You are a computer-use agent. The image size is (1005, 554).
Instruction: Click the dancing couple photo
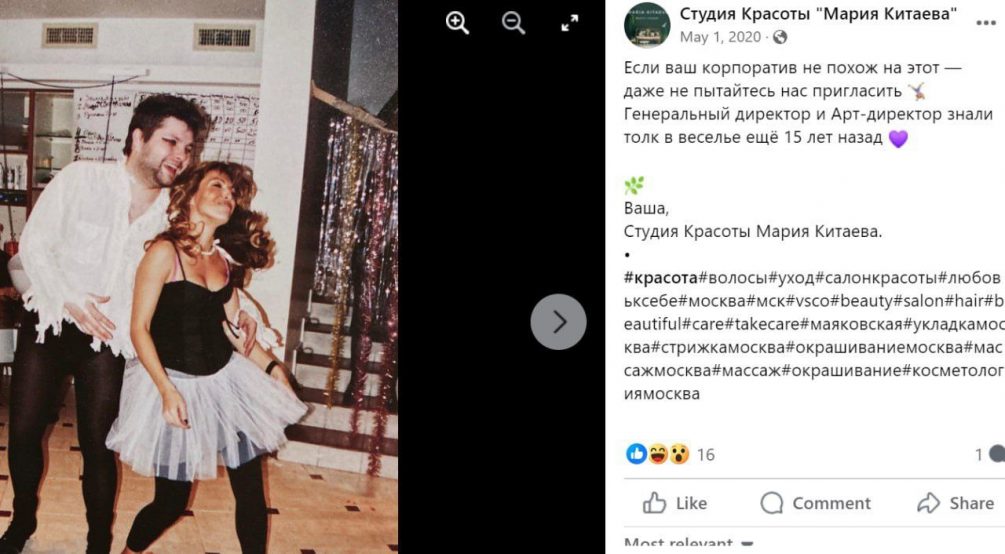point(199,277)
